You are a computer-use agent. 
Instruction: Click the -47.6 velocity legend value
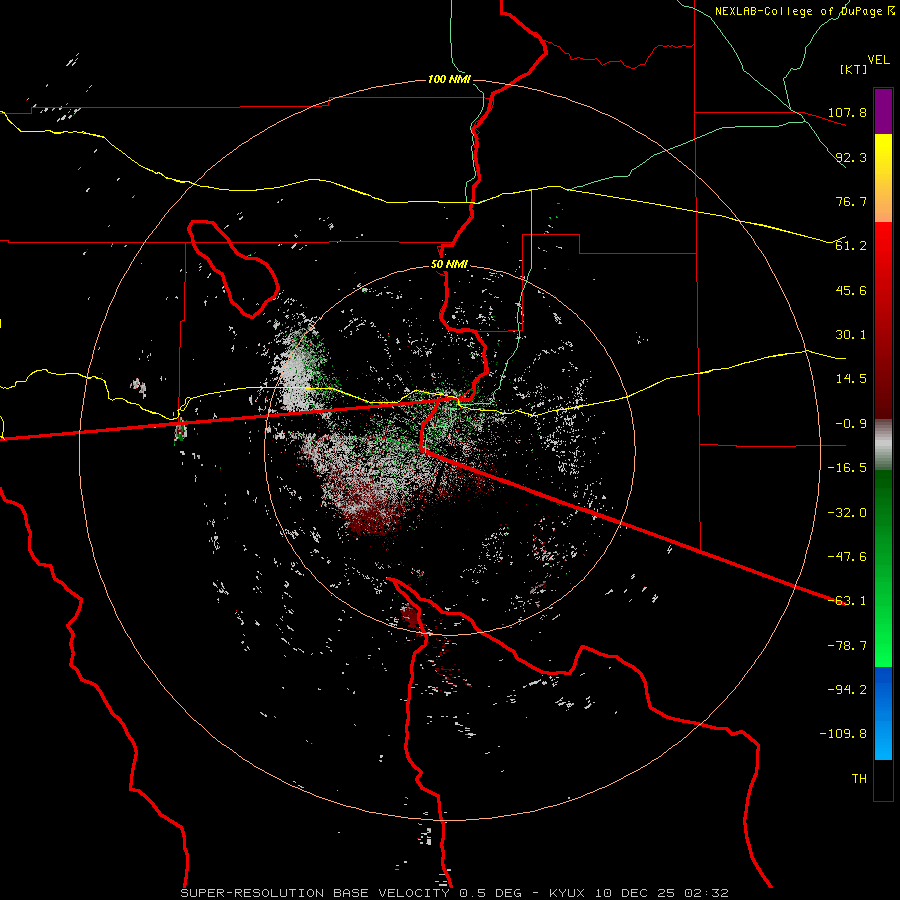(847, 557)
